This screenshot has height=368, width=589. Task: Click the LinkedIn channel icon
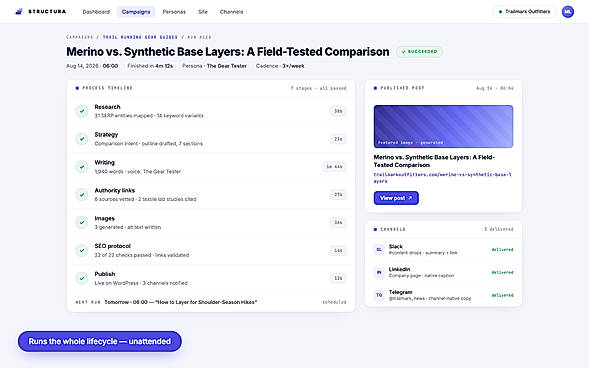pos(379,272)
